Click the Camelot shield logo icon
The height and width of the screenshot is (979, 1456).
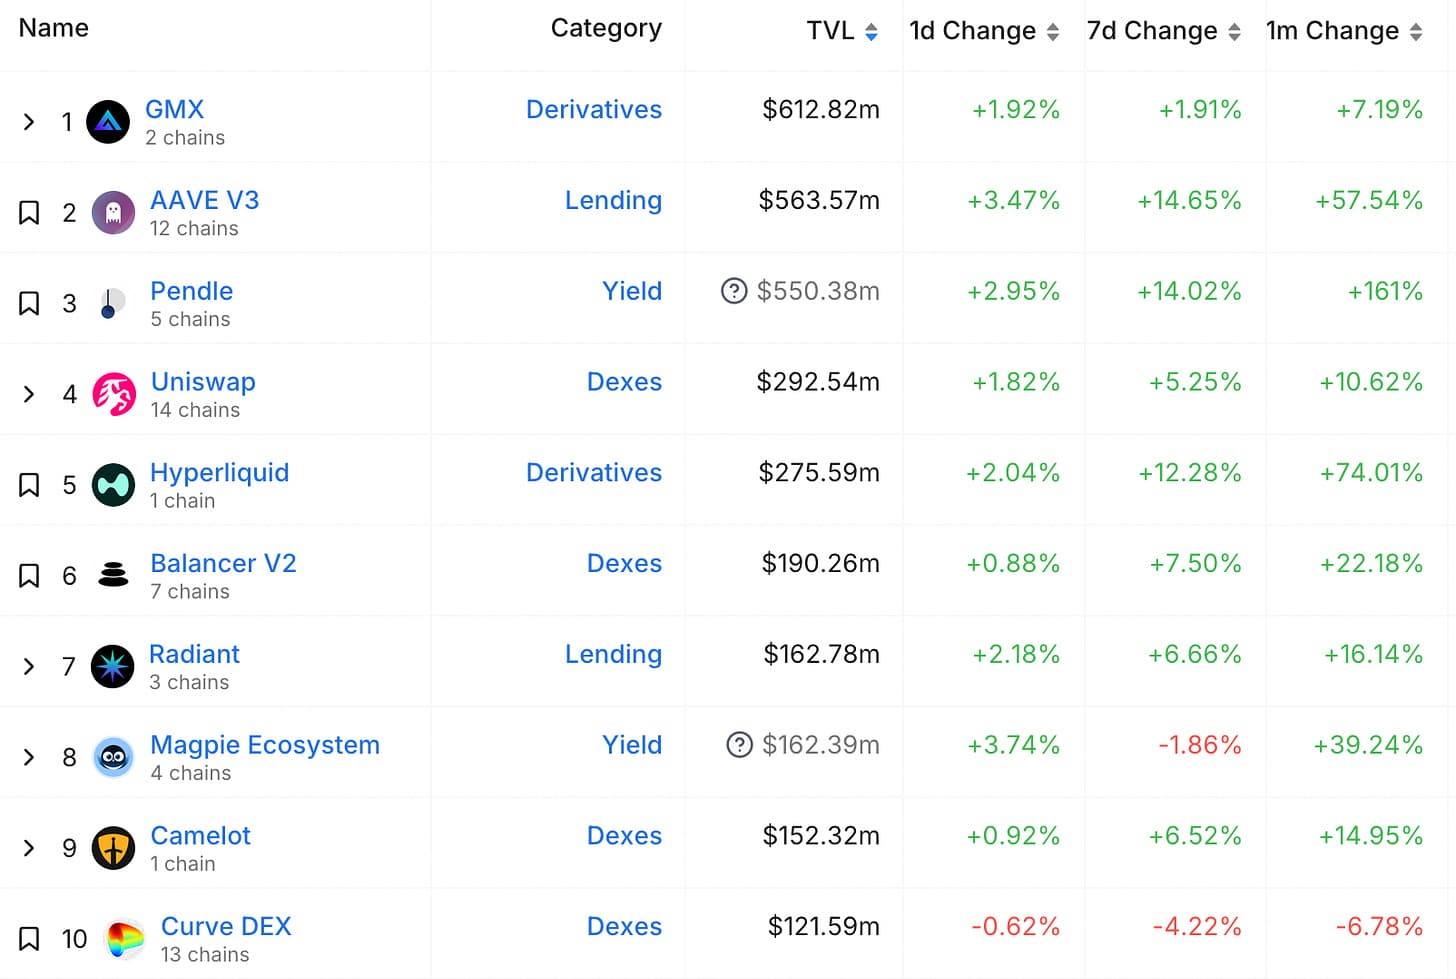pyautogui.click(x=113, y=848)
